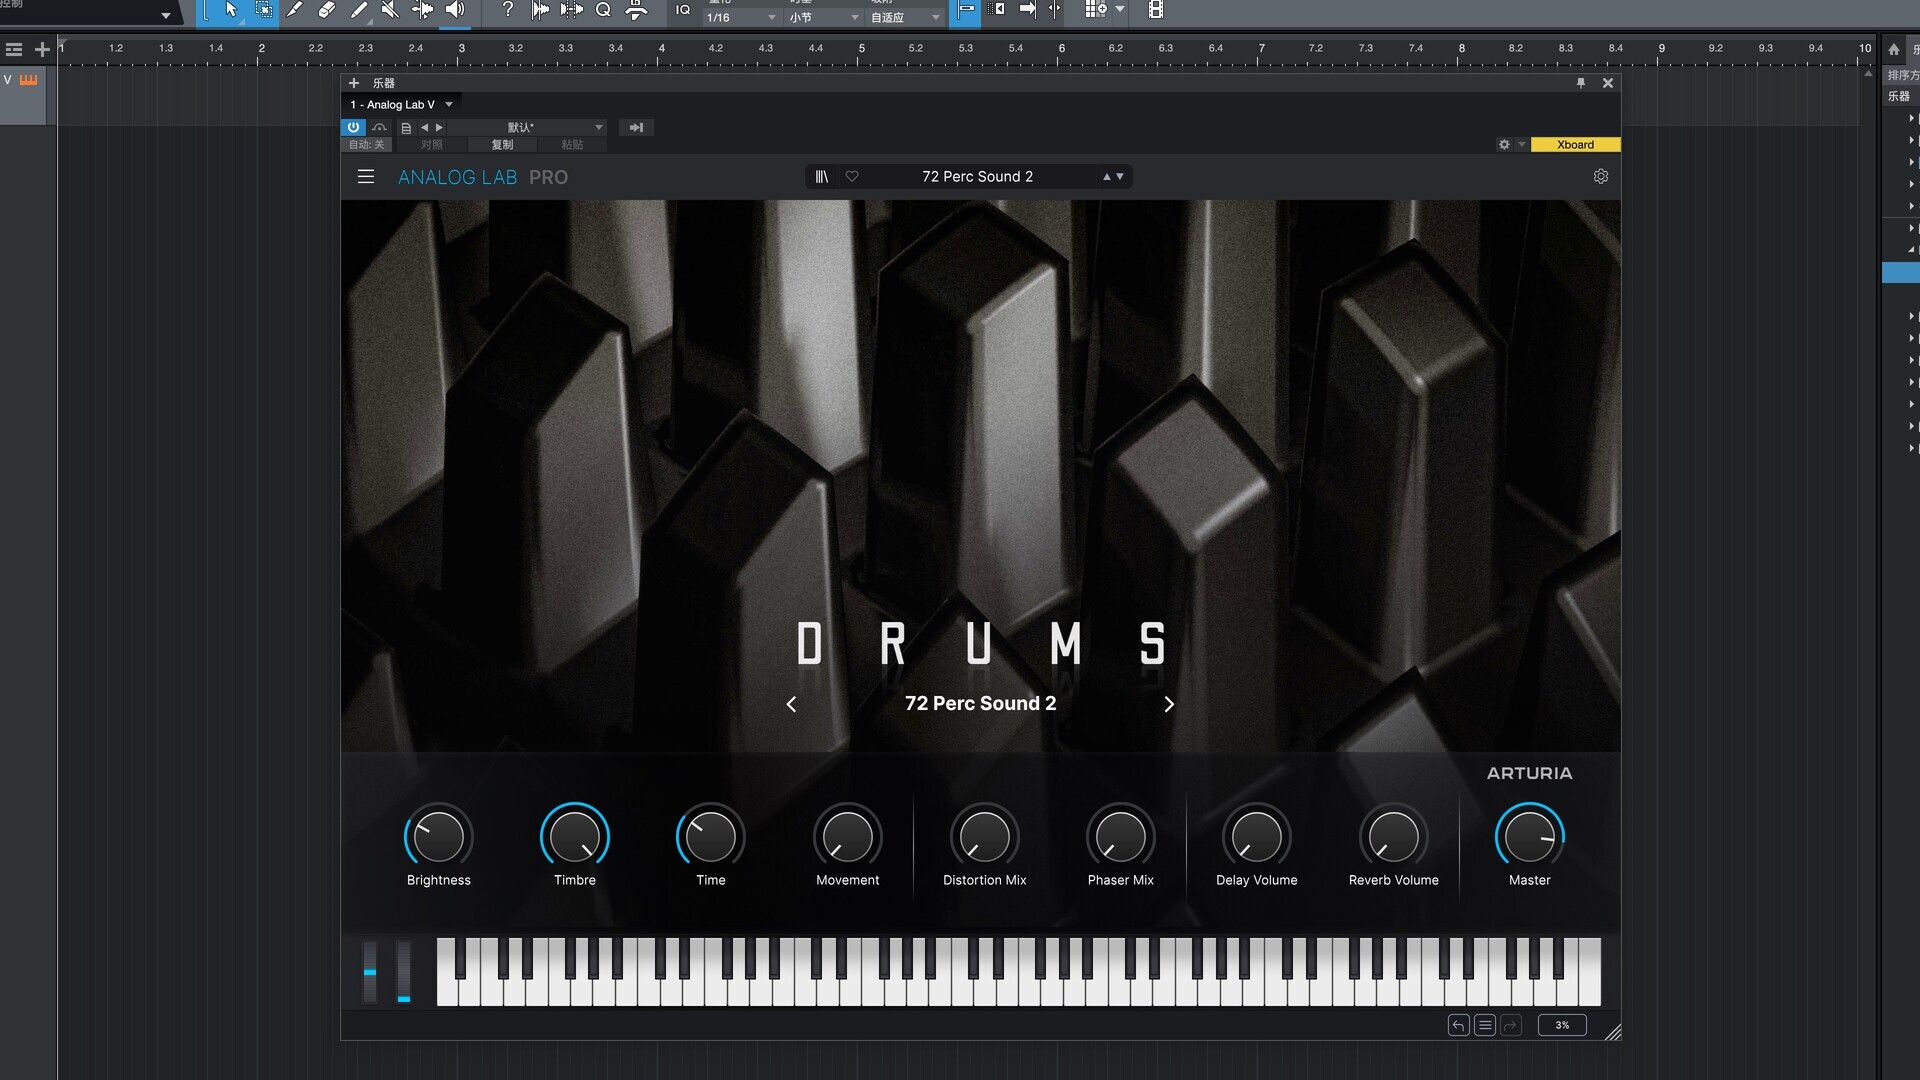Screen dimensions: 1920x1080
Task: Click the yellow Xboard button
Action: coord(1575,145)
